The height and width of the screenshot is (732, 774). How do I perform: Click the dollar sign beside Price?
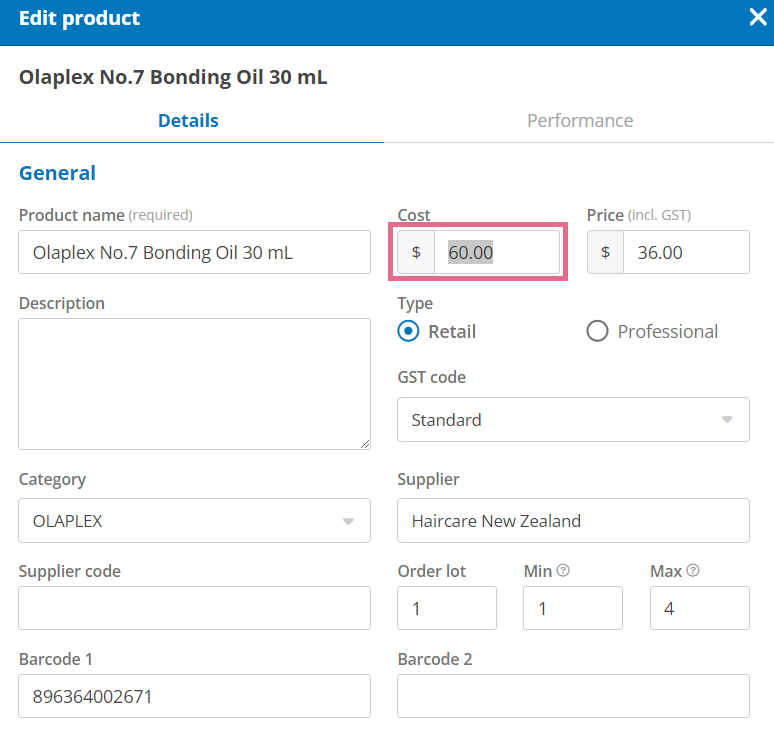coord(605,252)
